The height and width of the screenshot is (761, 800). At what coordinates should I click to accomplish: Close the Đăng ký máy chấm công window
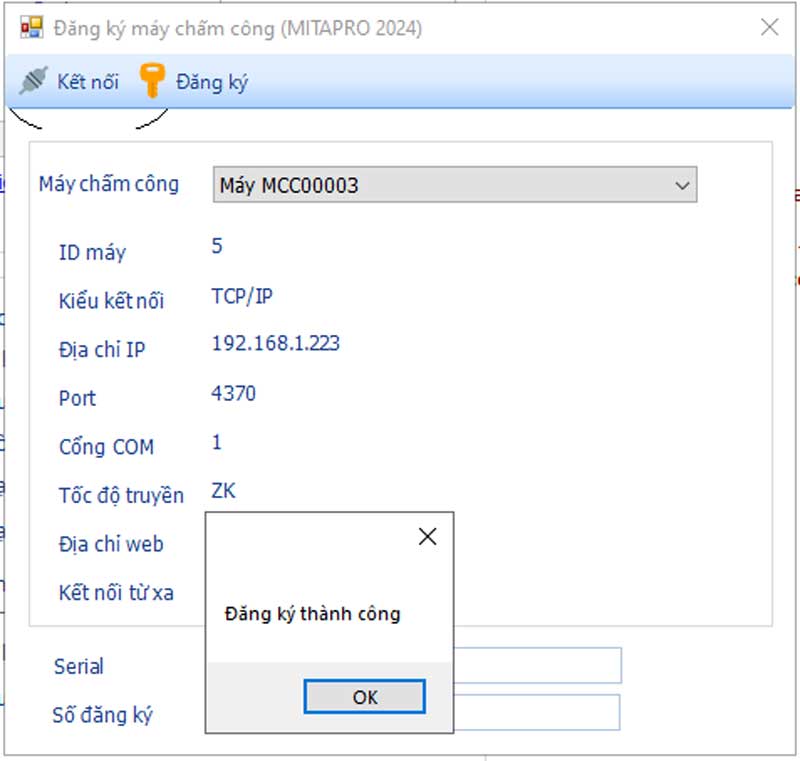pyautogui.click(x=769, y=28)
